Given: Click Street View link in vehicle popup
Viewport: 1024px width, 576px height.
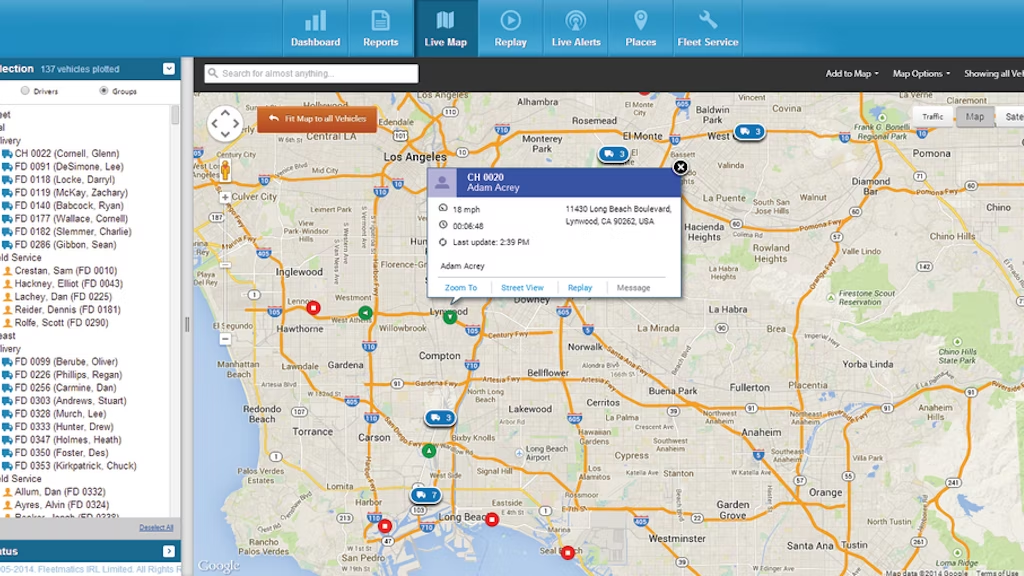Looking at the screenshot, I should [x=522, y=287].
